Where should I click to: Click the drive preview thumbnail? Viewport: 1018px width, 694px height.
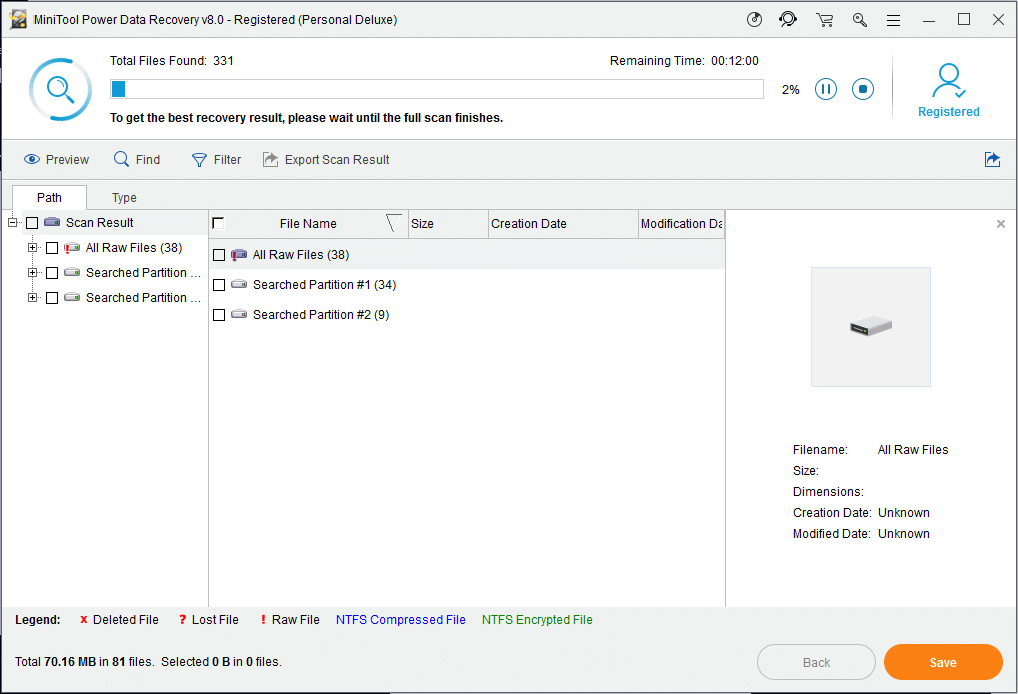tap(871, 327)
